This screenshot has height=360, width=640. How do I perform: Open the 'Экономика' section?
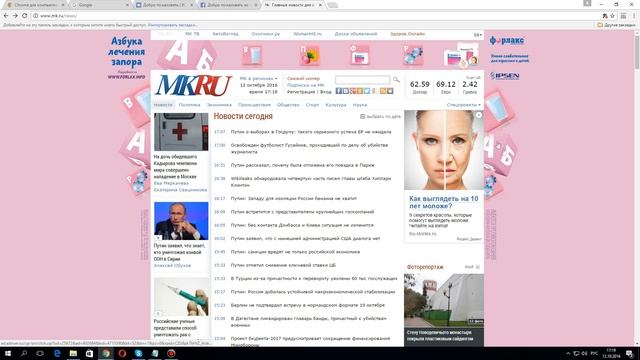[x=219, y=105]
